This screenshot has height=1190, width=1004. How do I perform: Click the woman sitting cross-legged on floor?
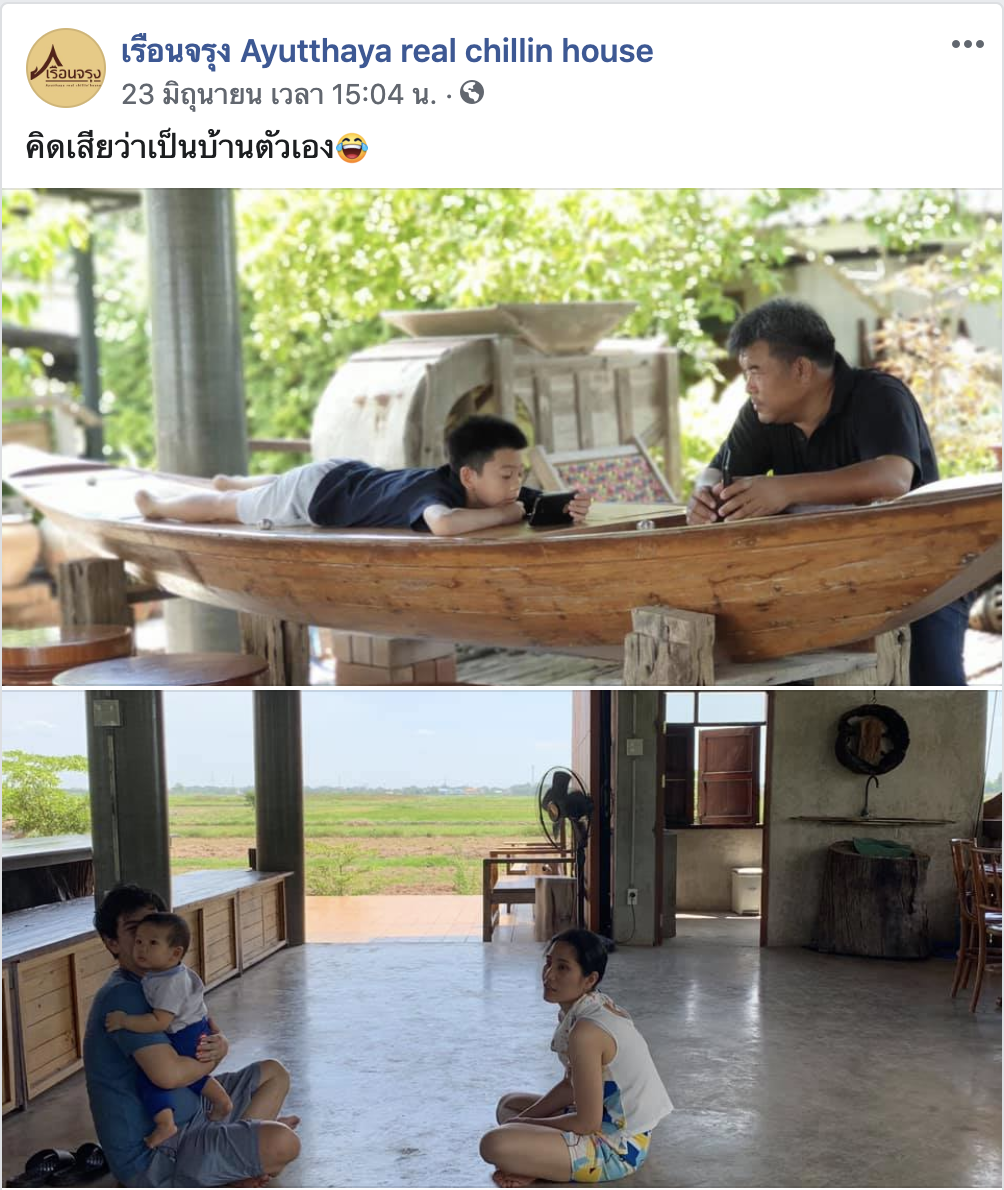coord(577,1061)
